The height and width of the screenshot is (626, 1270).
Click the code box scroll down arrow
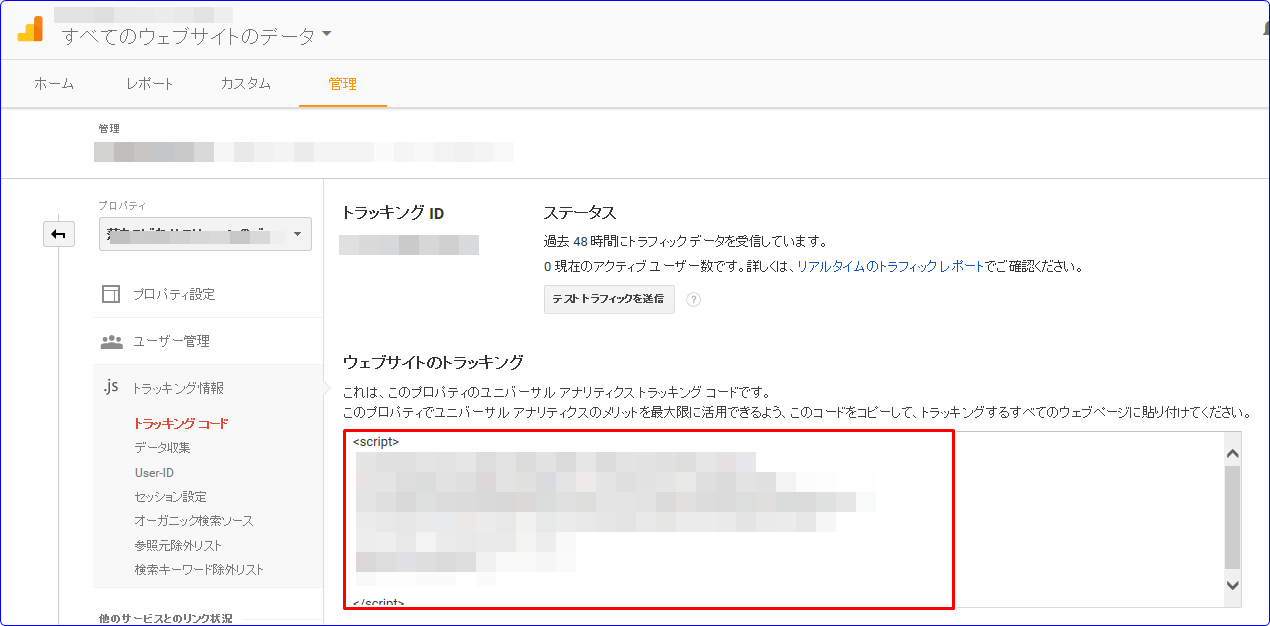click(1233, 585)
